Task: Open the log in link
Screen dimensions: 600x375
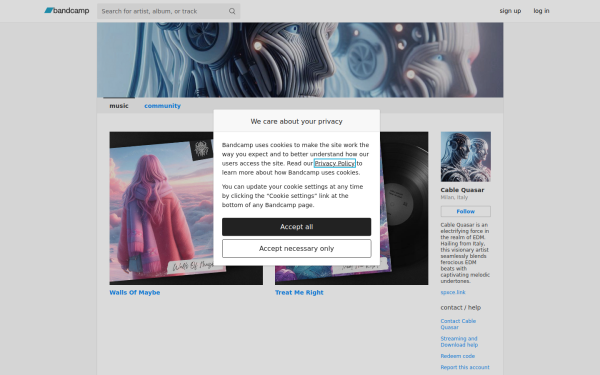Action: click(541, 11)
